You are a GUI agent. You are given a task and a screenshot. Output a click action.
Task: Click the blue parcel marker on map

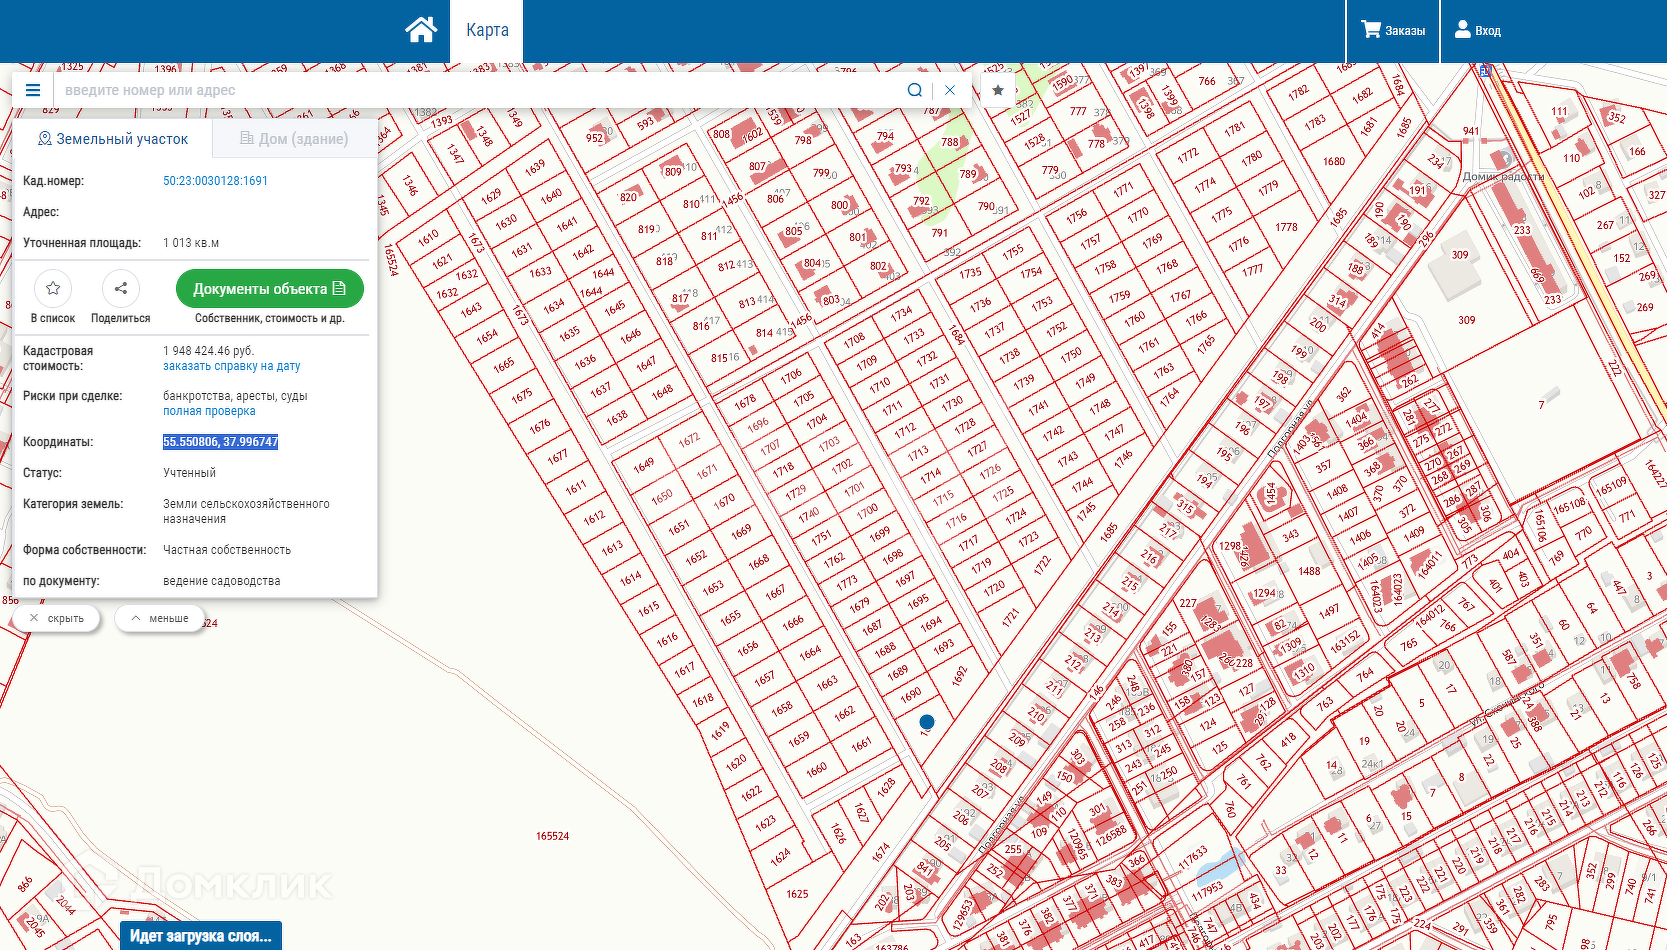coord(927,722)
